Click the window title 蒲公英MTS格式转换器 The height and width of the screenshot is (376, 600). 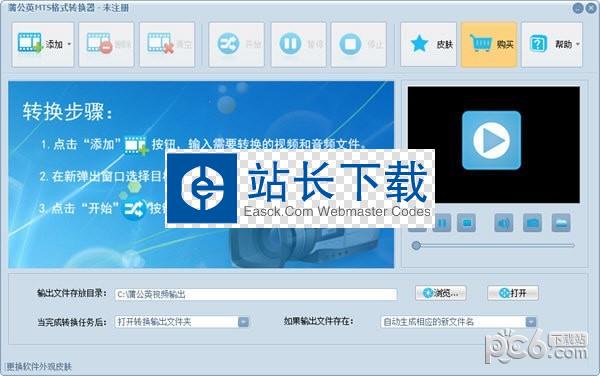click(51, 7)
